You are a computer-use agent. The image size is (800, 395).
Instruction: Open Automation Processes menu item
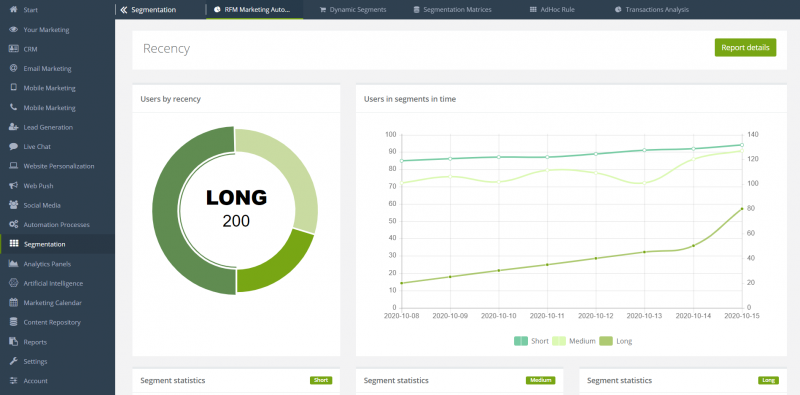pos(57,225)
